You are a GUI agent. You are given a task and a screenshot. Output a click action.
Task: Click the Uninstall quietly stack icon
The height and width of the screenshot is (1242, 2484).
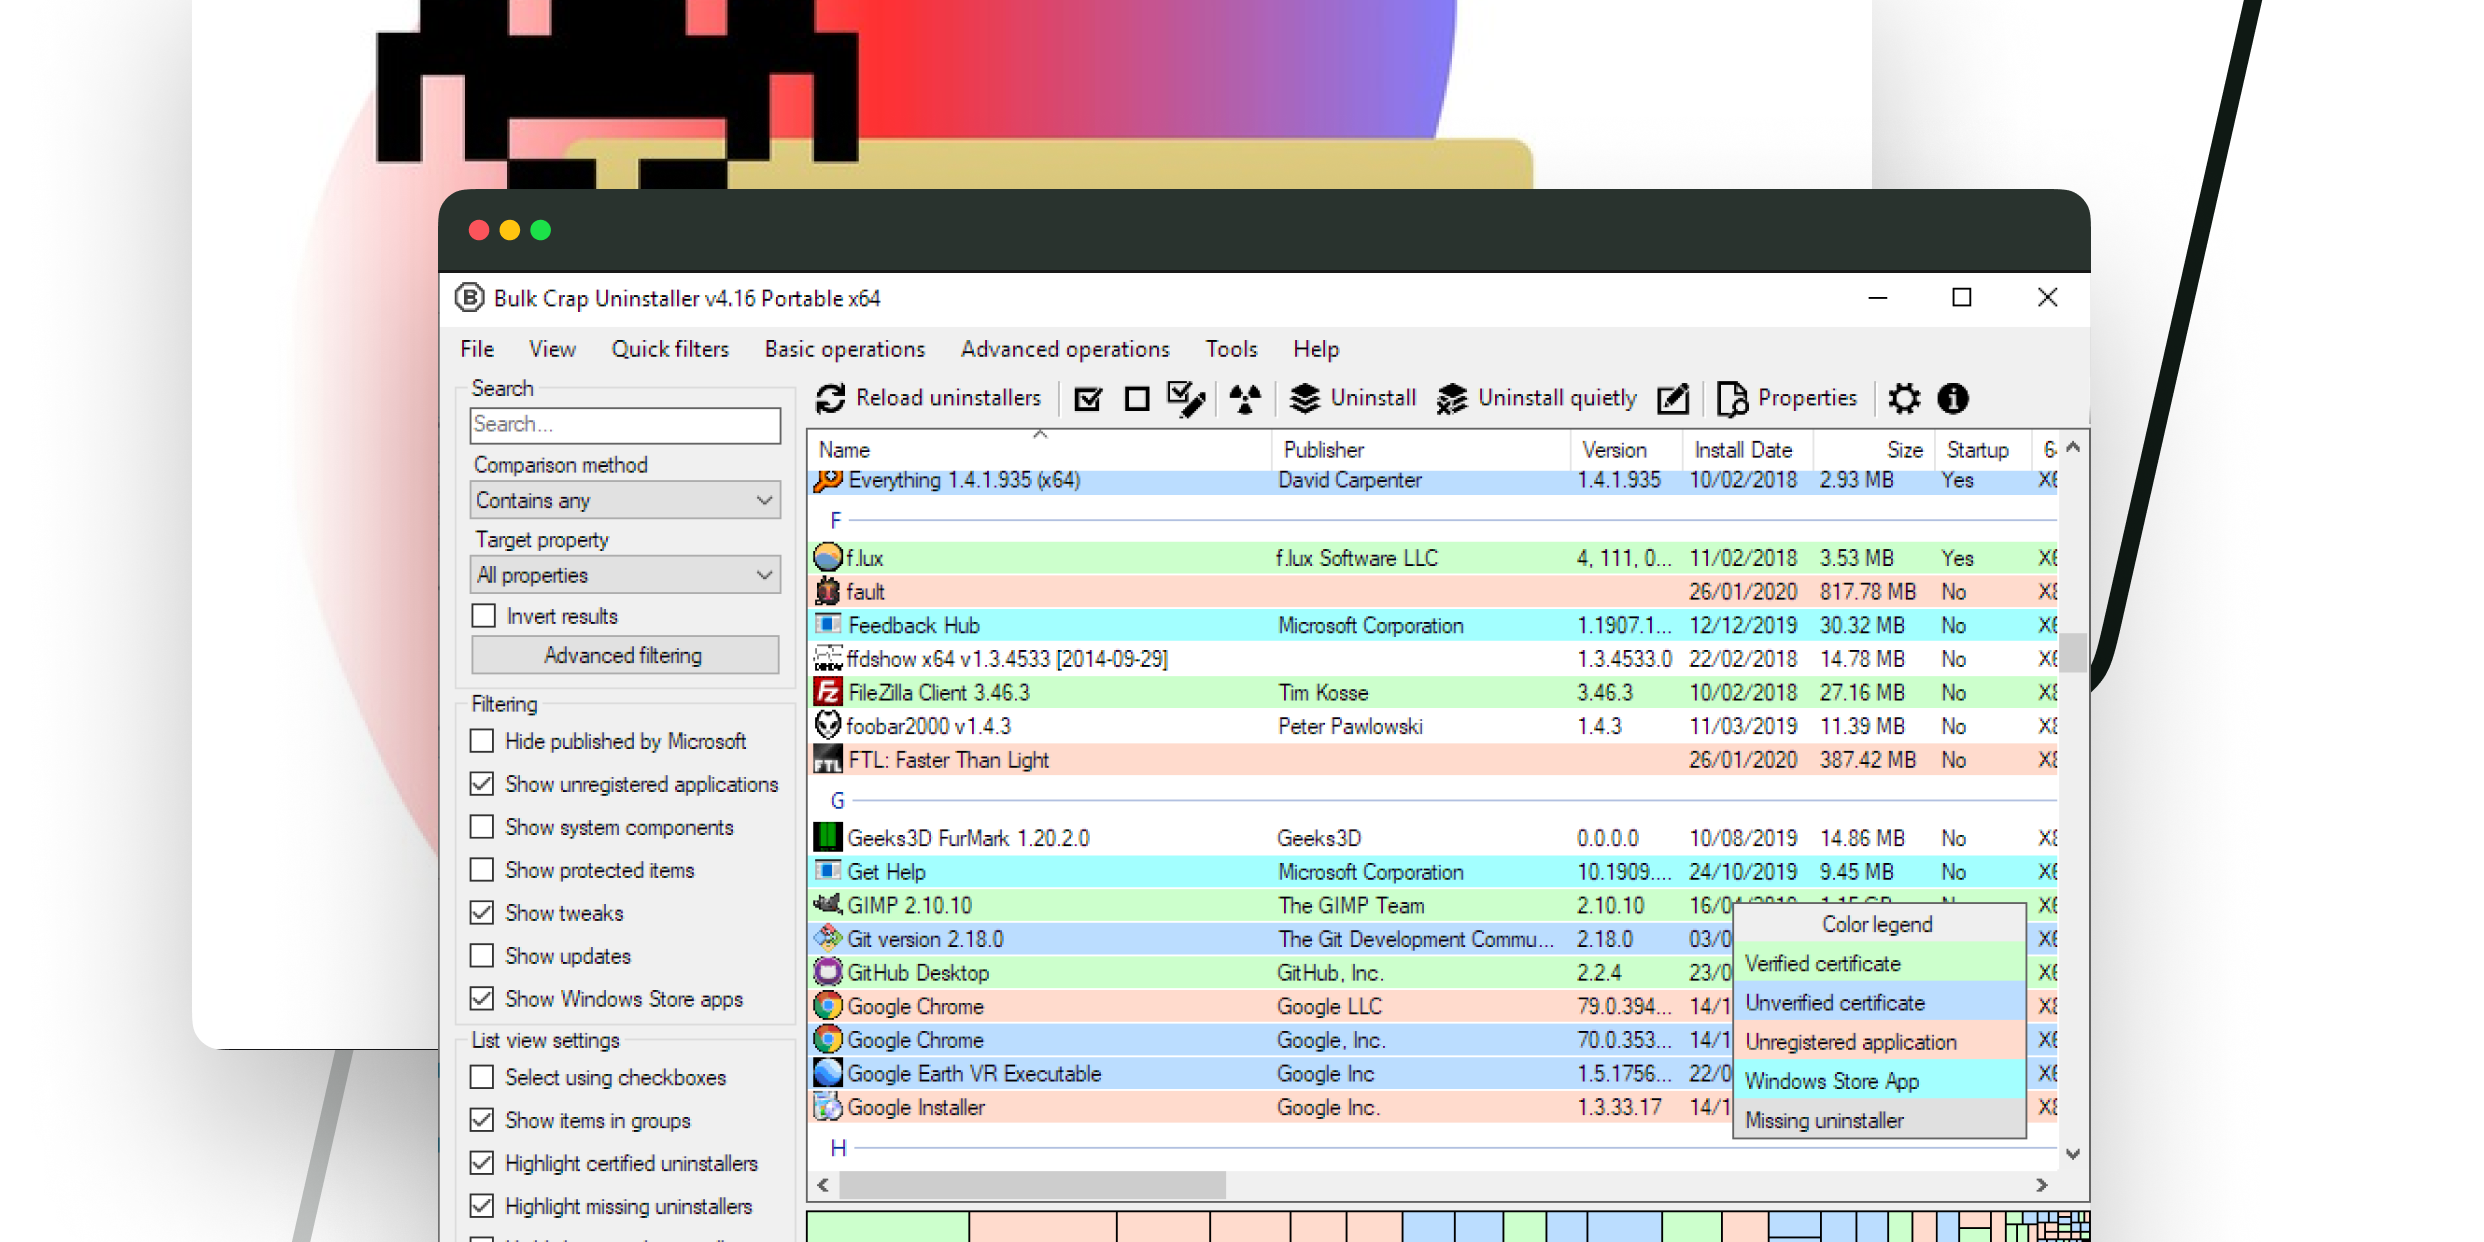pyautogui.click(x=1451, y=399)
